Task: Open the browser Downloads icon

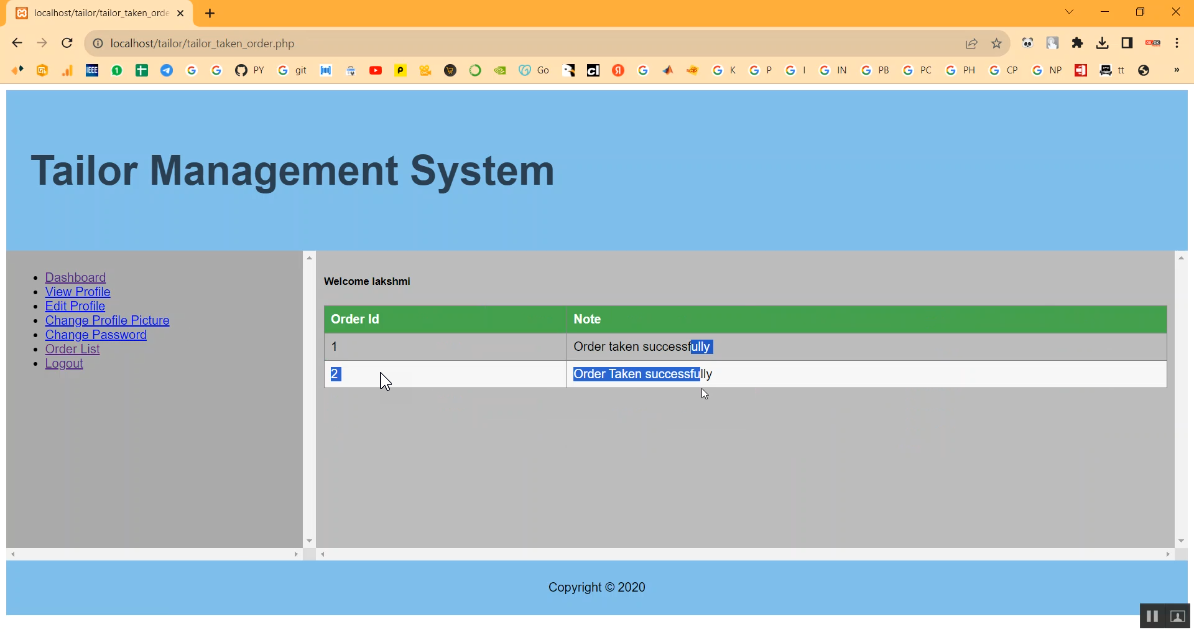Action: click(1102, 43)
